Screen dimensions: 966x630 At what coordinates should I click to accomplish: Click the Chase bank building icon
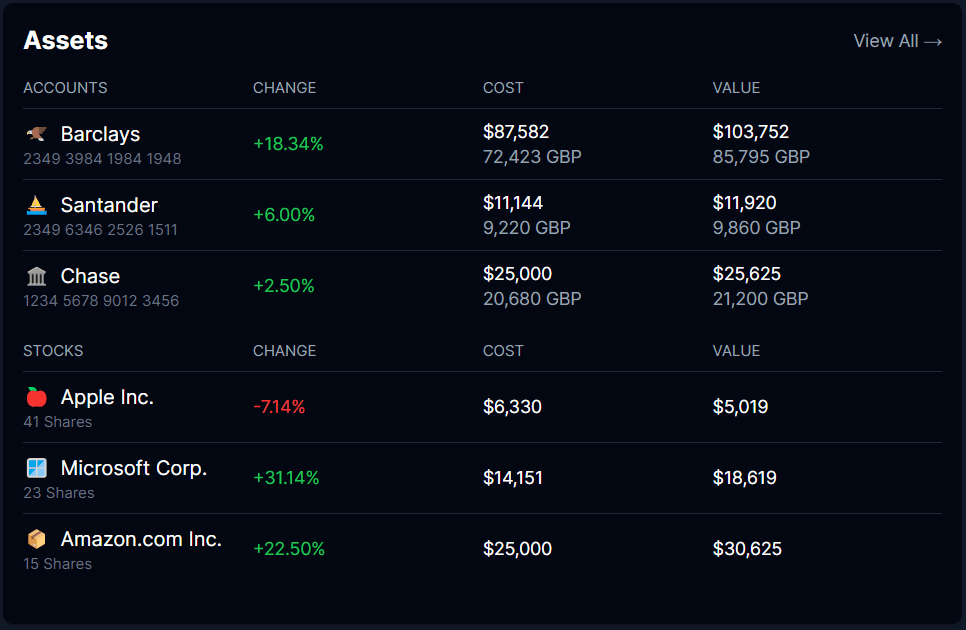(x=34, y=276)
